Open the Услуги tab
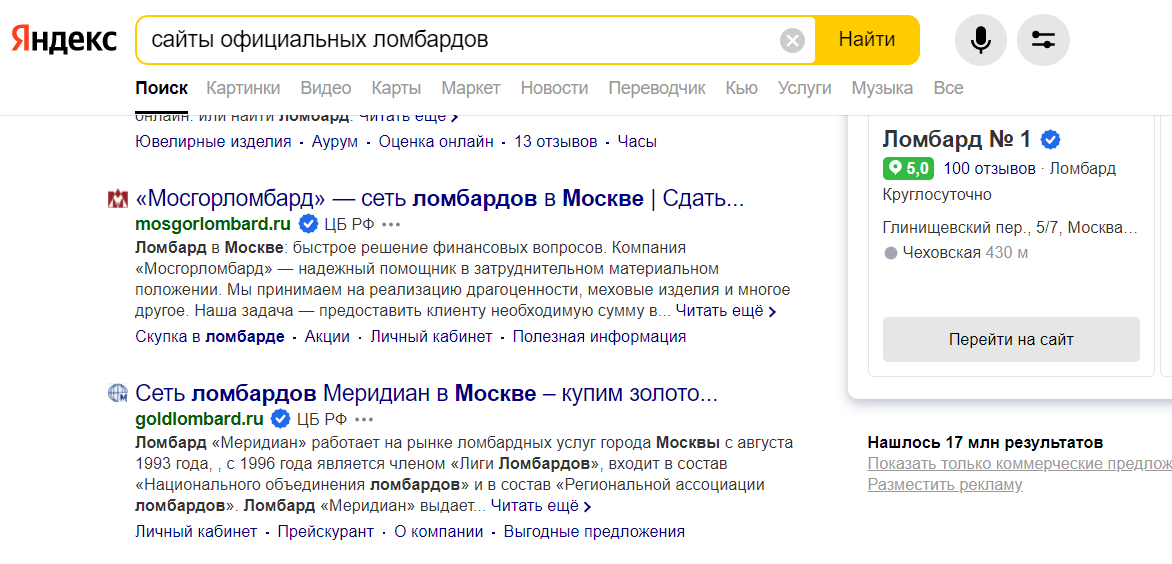 pyautogui.click(x=804, y=88)
